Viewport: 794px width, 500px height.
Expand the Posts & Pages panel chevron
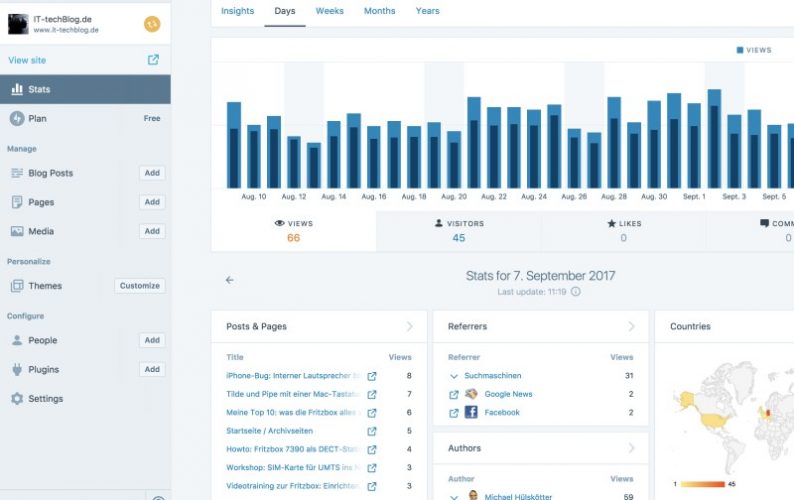click(410, 327)
